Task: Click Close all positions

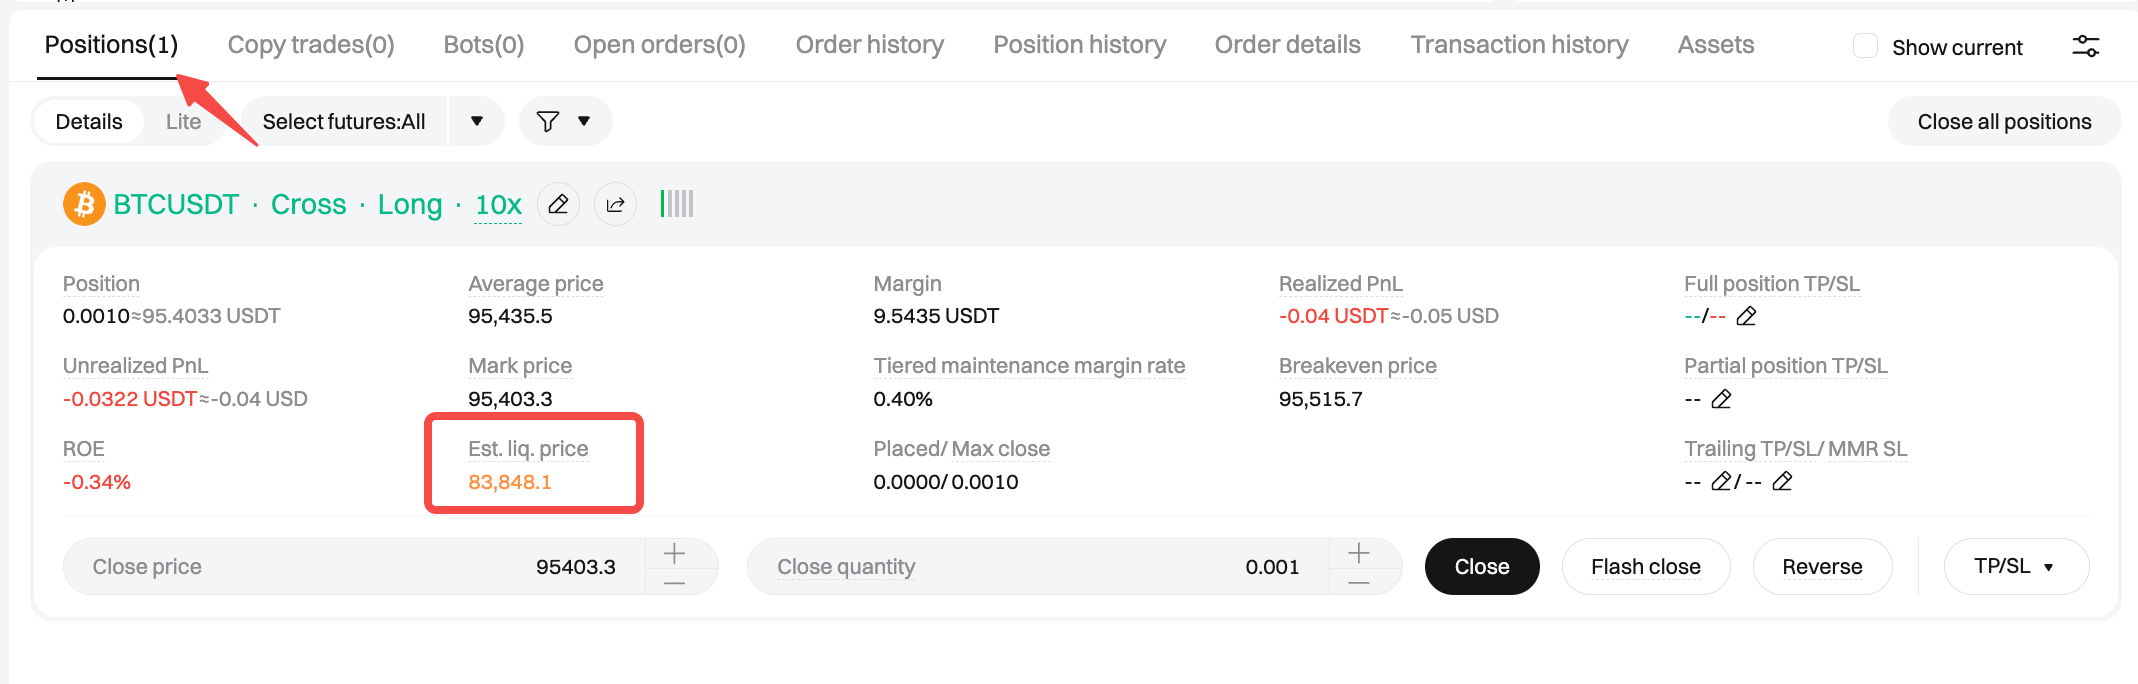Action: point(2003,122)
